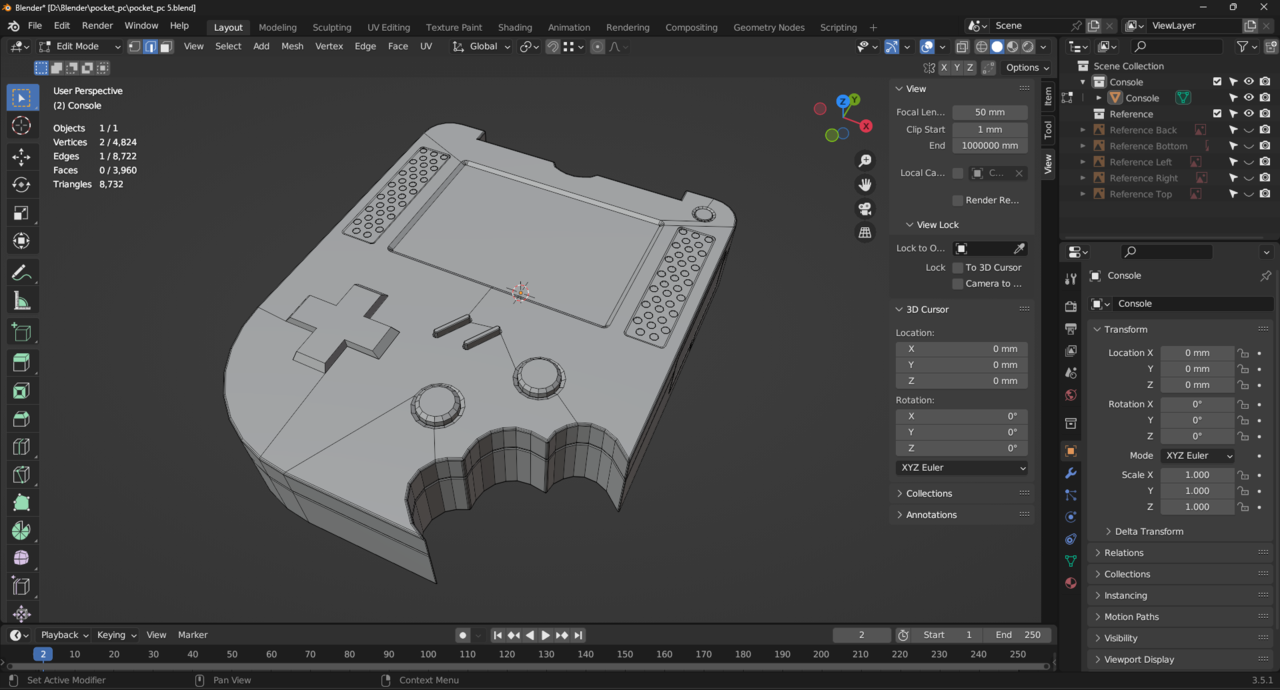Open the Mesh menu
The height and width of the screenshot is (690, 1280).
(x=292, y=46)
